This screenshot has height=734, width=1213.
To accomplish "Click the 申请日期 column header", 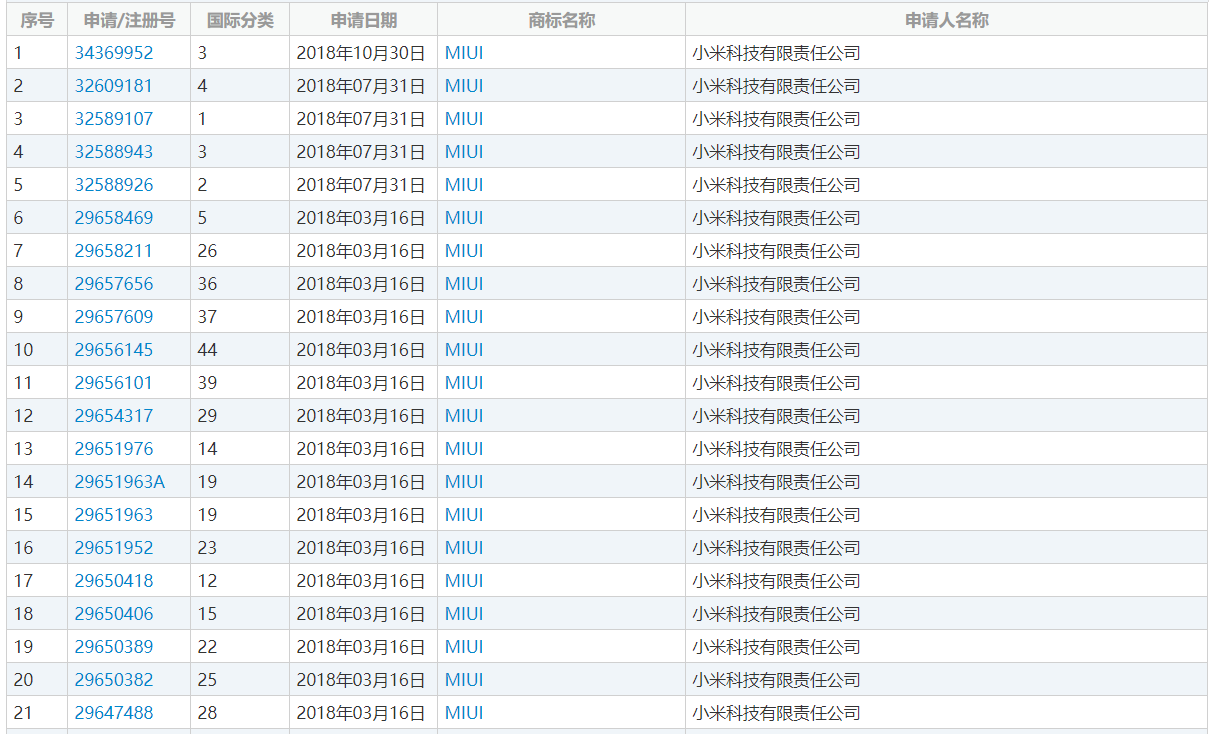I will pyautogui.click(x=364, y=20).
